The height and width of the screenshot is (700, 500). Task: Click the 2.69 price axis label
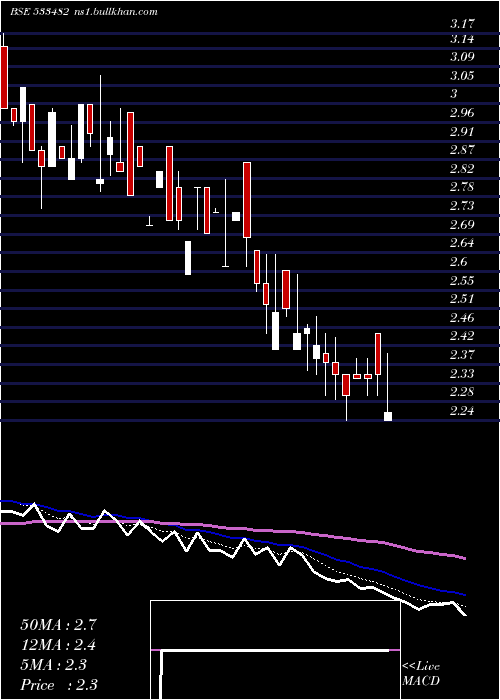tap(462, 224)
